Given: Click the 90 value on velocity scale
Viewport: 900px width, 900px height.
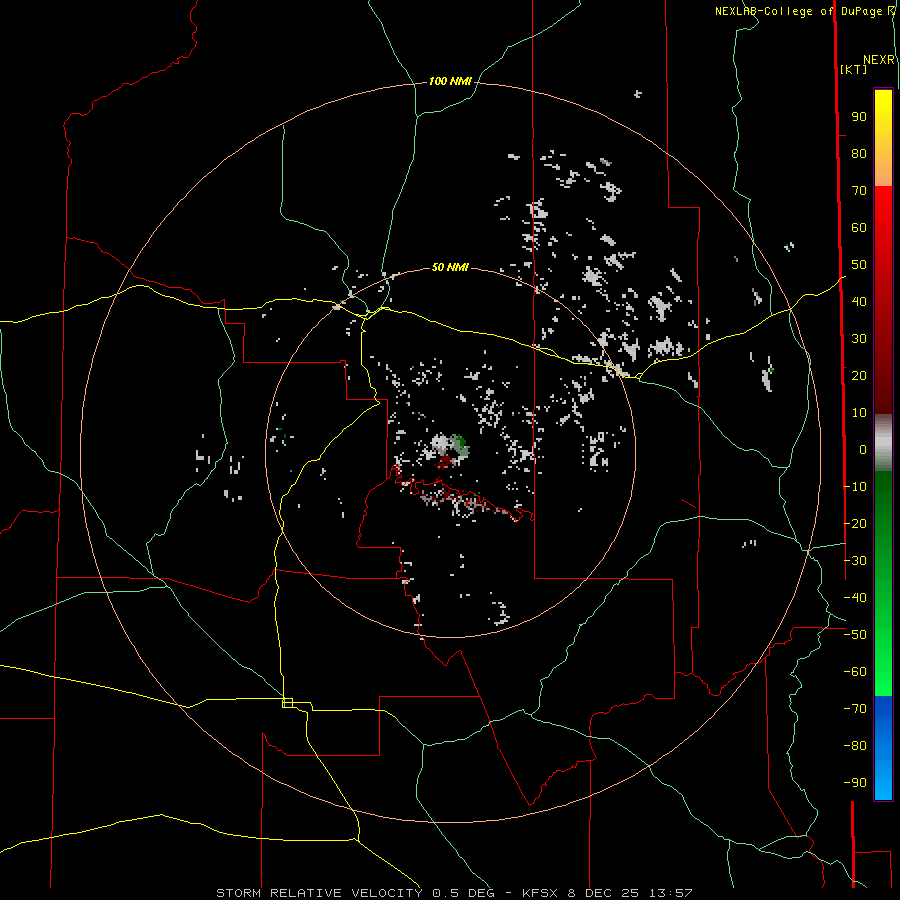Looking at the screenshot, I should (859, 117).
